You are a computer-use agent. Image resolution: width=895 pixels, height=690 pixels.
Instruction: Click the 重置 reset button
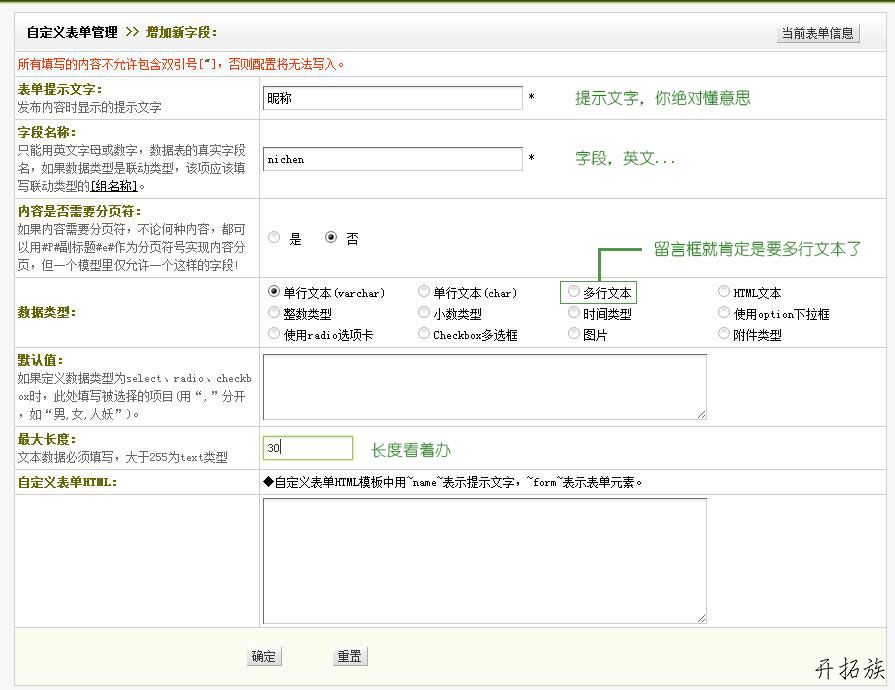tap(349, 656)
